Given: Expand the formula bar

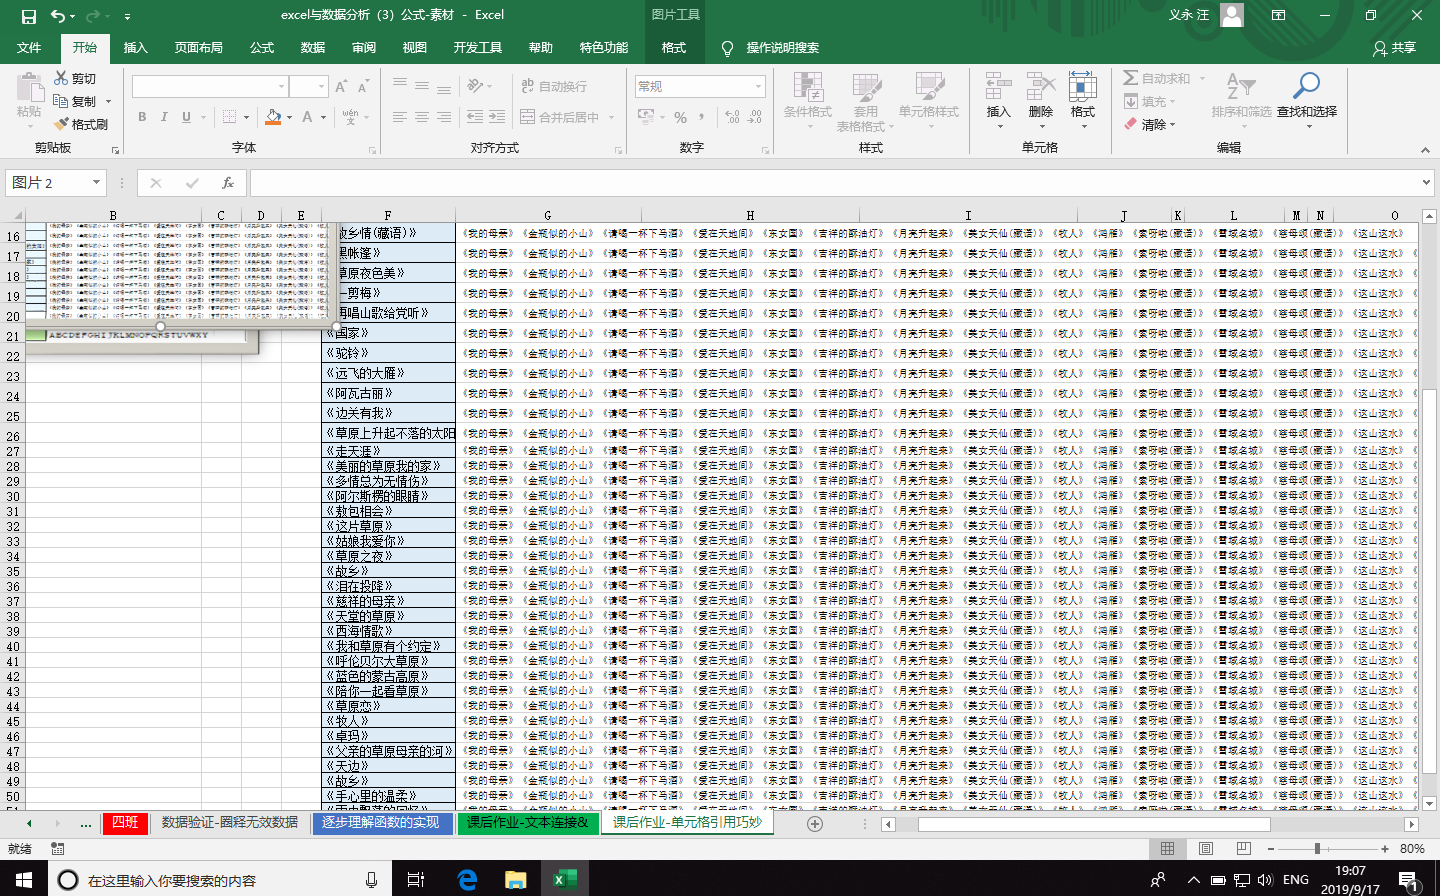Looking at the screenshot, I should (x=1426, y=183).
